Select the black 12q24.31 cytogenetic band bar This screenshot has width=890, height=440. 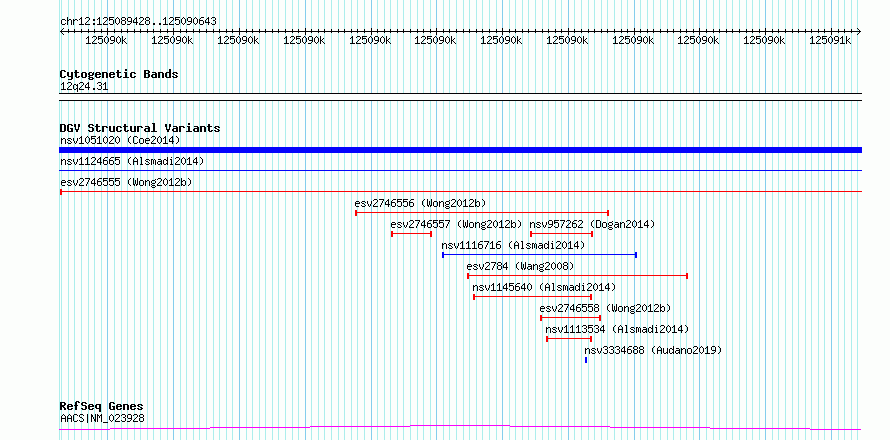[460, 97]
